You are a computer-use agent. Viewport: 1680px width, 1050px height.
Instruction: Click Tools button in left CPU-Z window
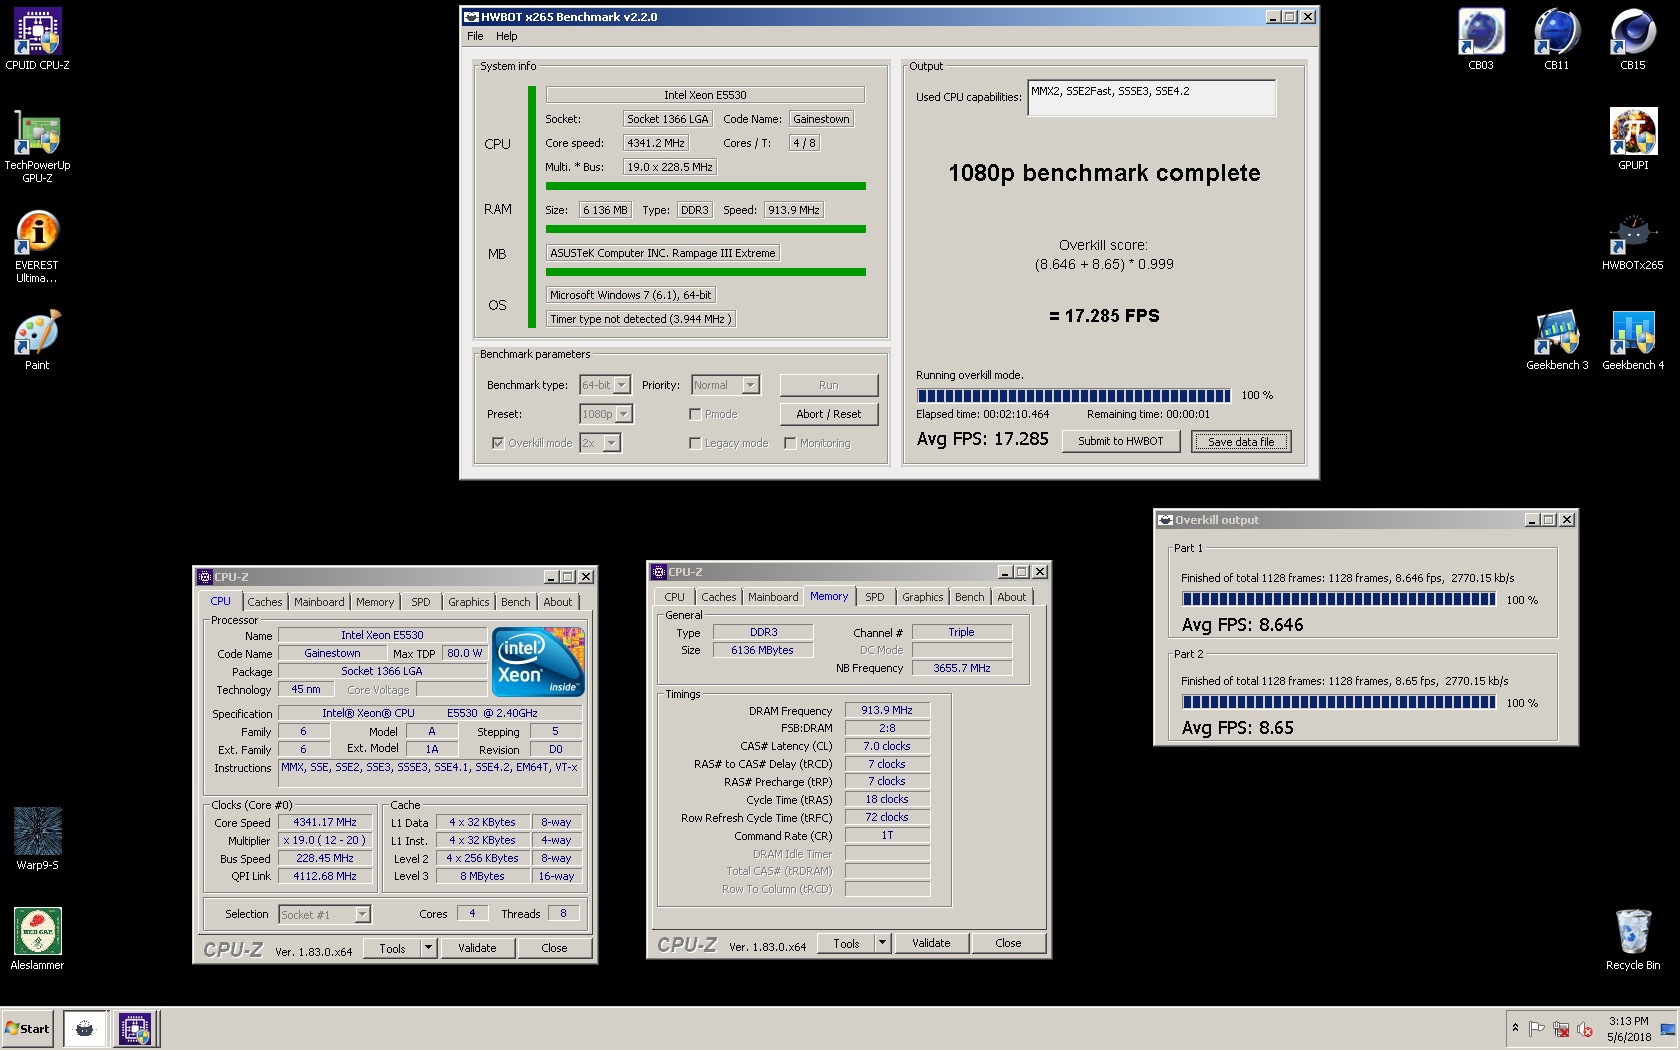tap(393, 948)
